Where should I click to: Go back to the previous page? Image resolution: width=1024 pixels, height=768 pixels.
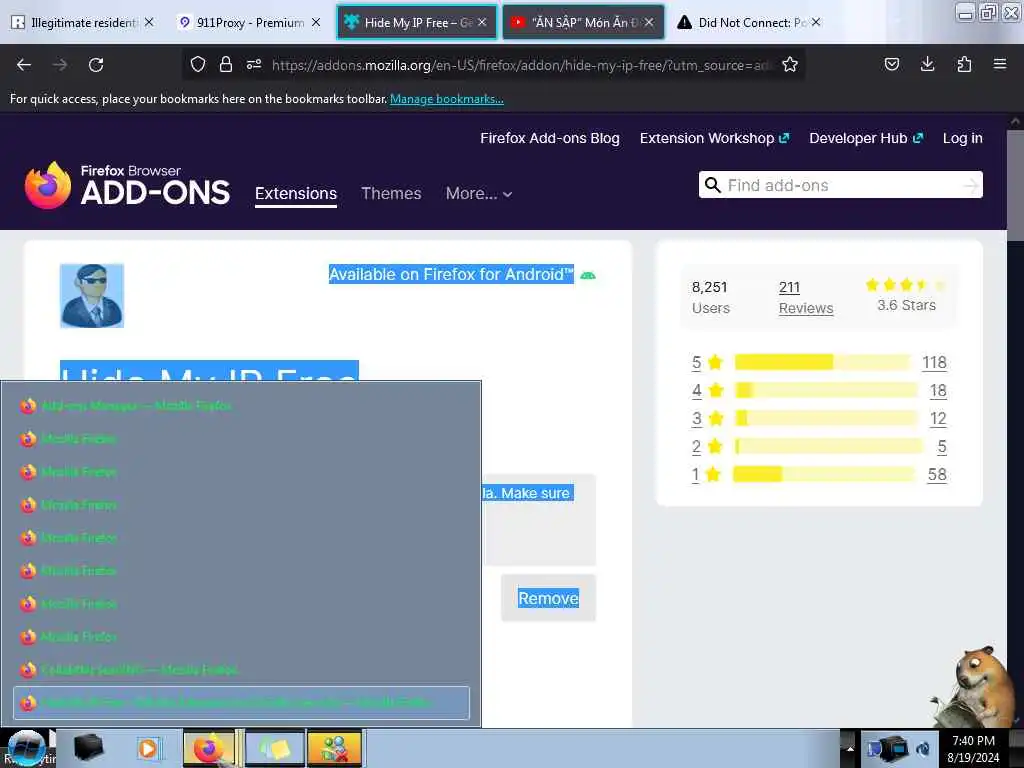pyautogui.click(x=24, y=65)
